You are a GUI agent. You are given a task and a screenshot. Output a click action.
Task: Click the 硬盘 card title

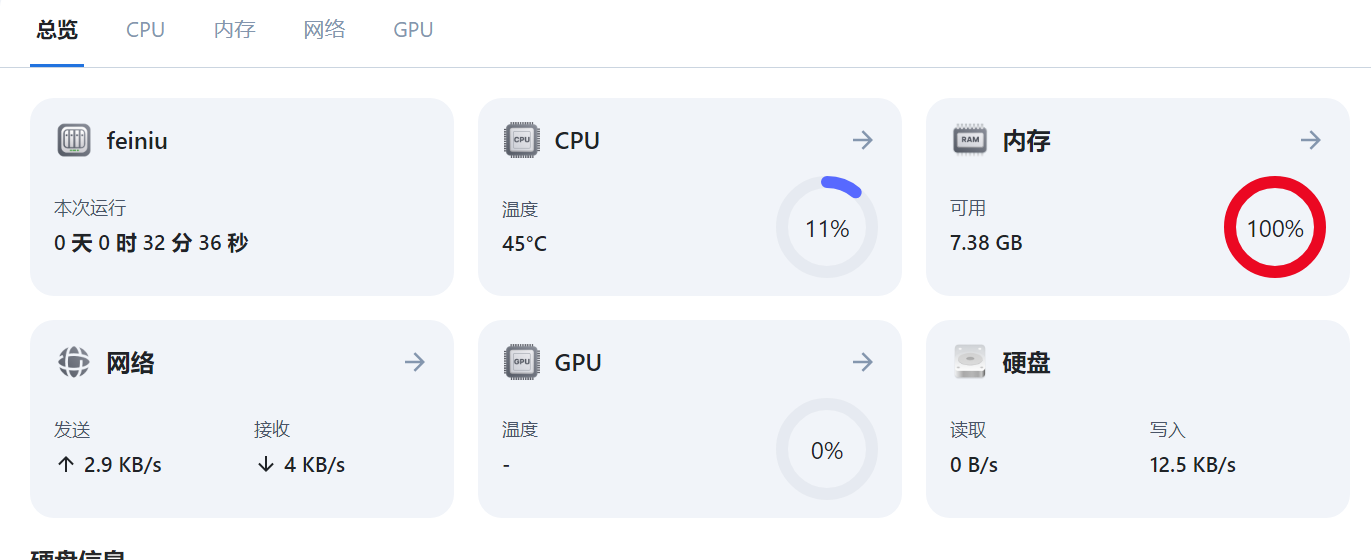1026,362
